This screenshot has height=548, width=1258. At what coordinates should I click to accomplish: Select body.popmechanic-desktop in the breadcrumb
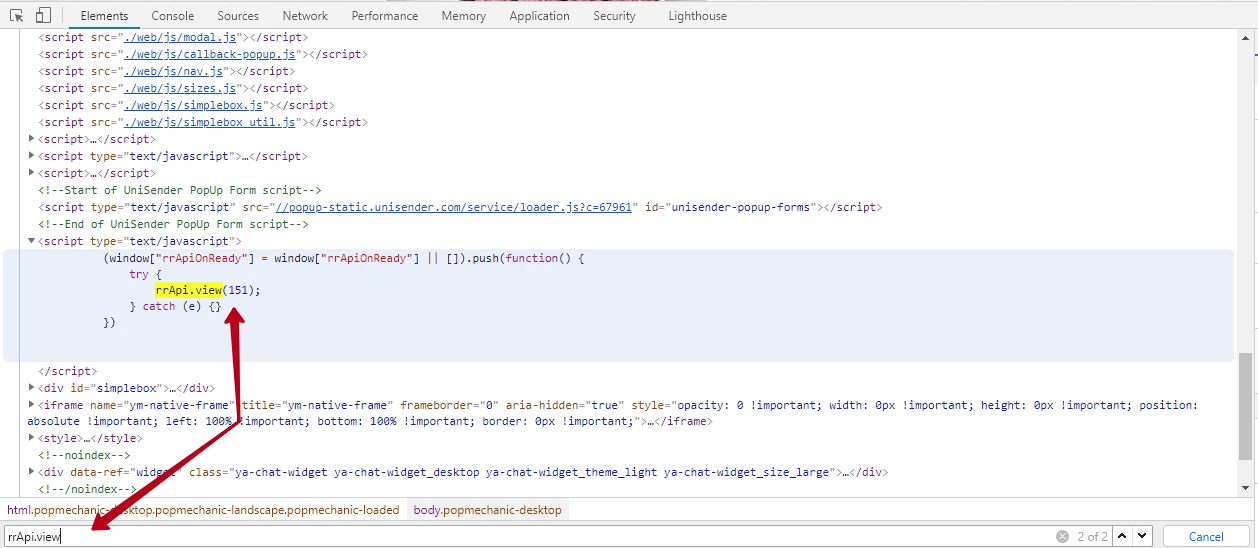point(487,510)
